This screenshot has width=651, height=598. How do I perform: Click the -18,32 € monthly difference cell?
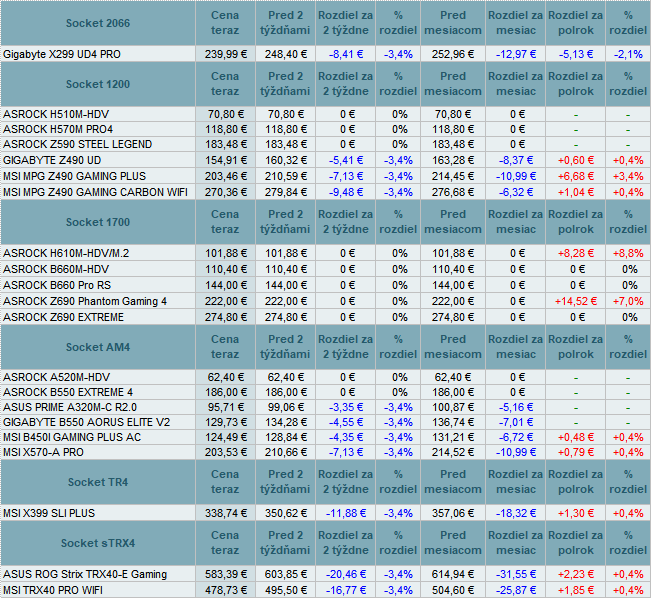click(x=516, y=513)
